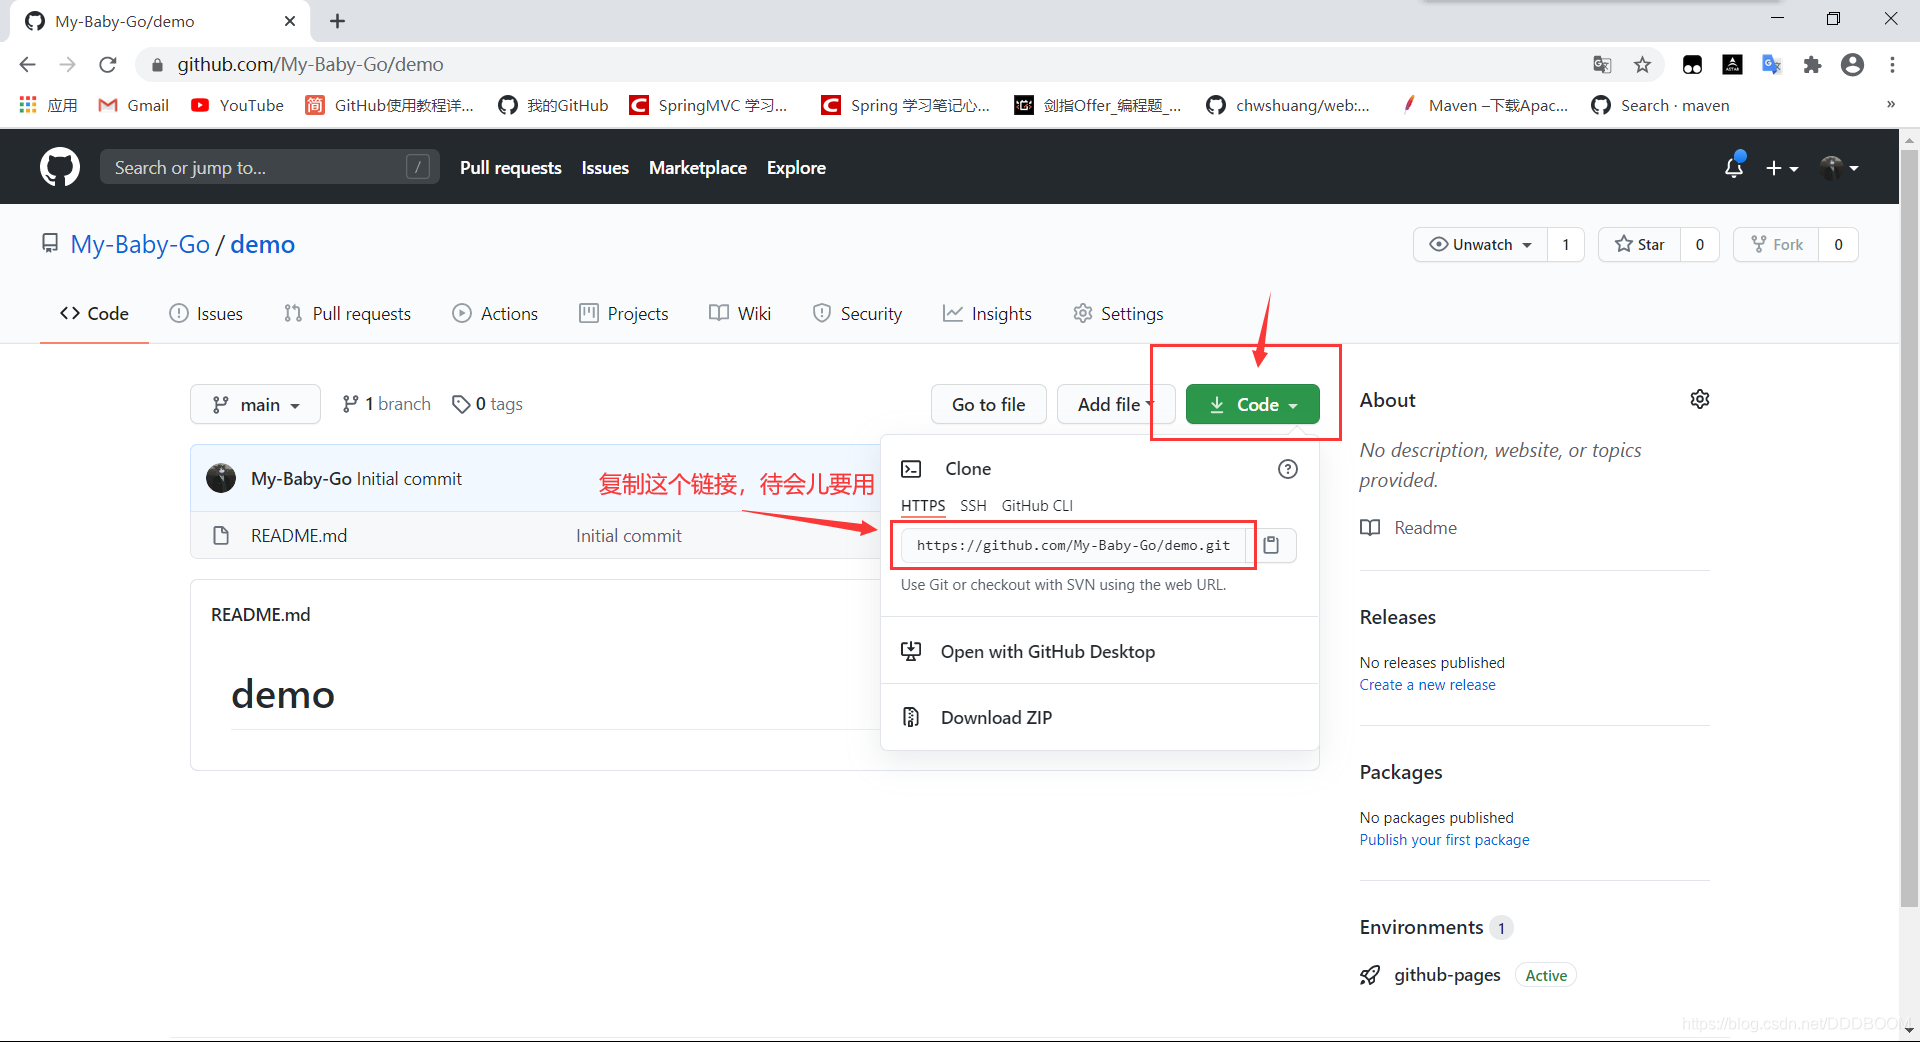Open the github-pages environment link
The width and height of the screenshot is (1920, 1042).
(x=1447, y=975)
